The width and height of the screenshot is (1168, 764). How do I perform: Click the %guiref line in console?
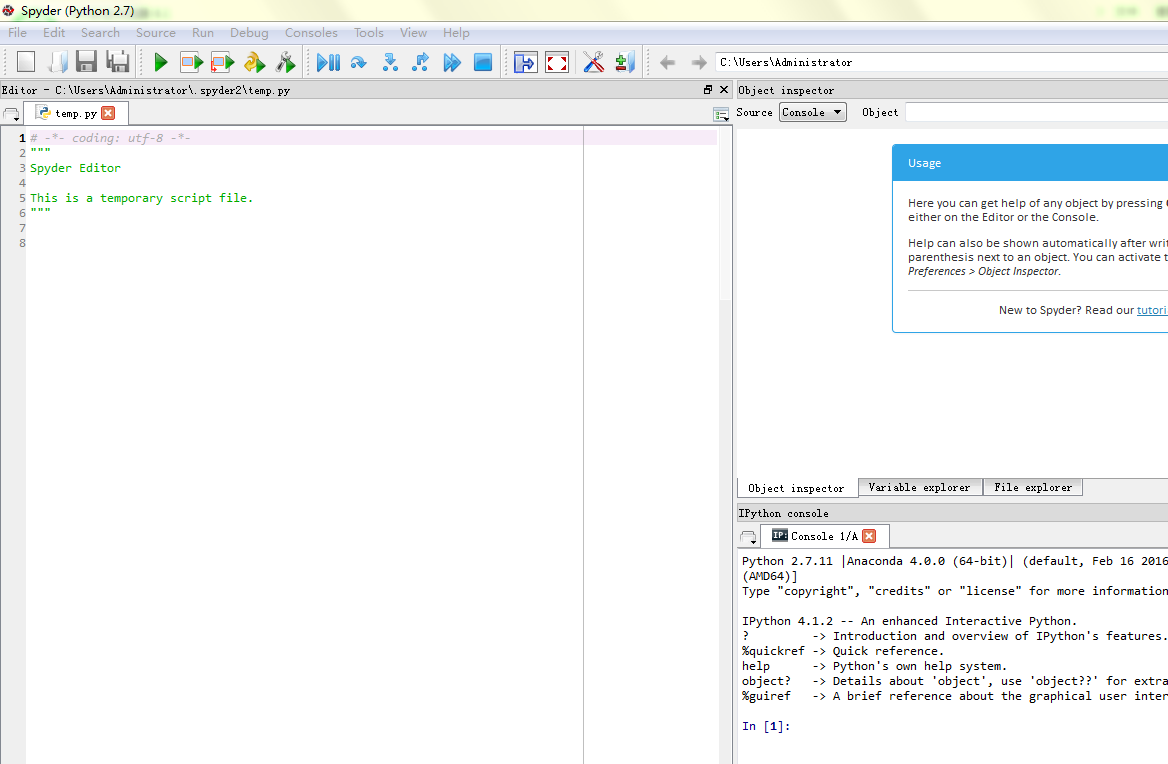tap(954, 696)
